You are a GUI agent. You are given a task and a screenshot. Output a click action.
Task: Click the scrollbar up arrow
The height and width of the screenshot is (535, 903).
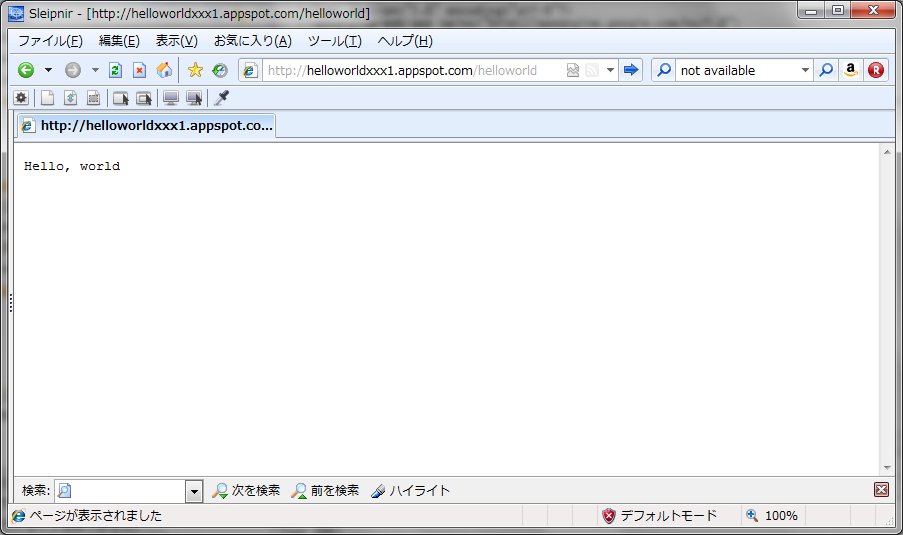887,152
